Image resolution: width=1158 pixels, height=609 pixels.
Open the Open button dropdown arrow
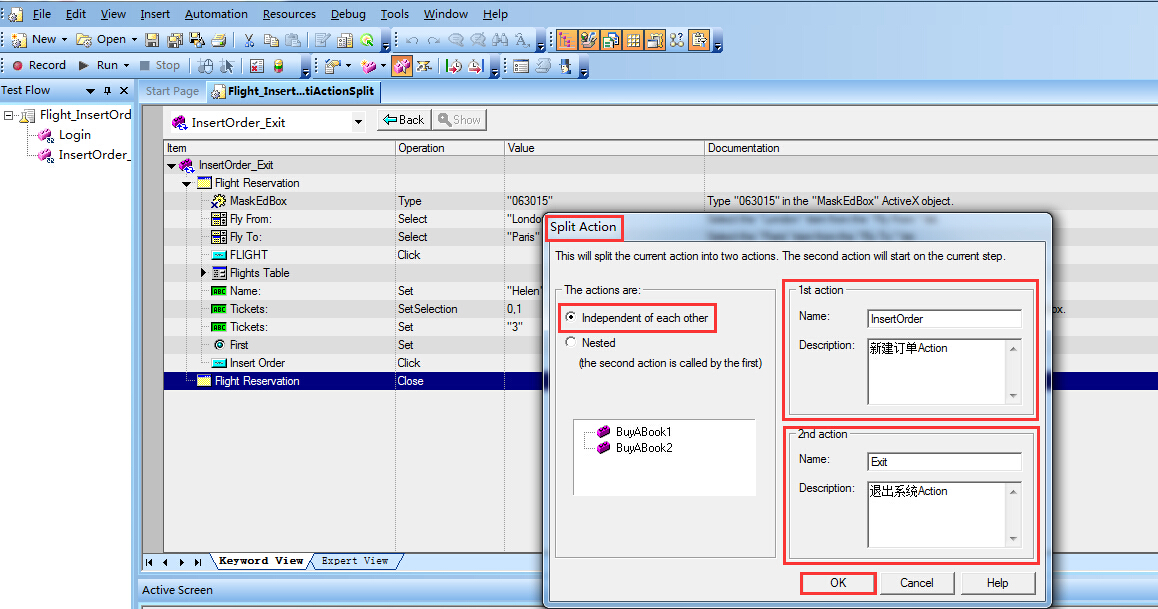(134, 39)
